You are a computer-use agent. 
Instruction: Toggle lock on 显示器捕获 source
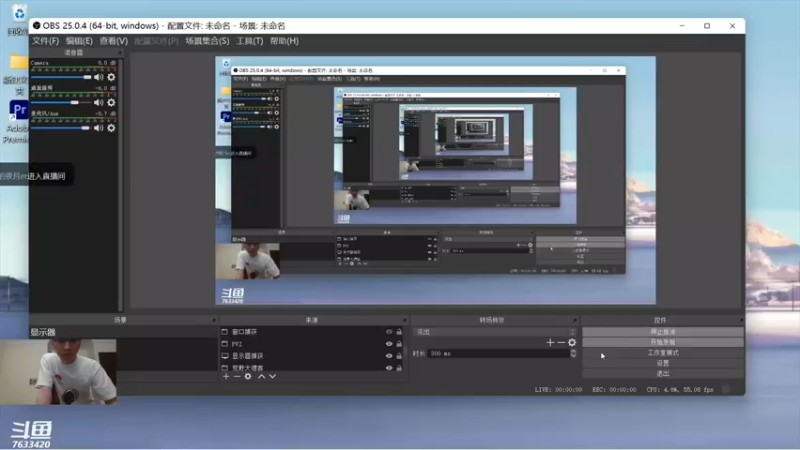coord(399,356)
